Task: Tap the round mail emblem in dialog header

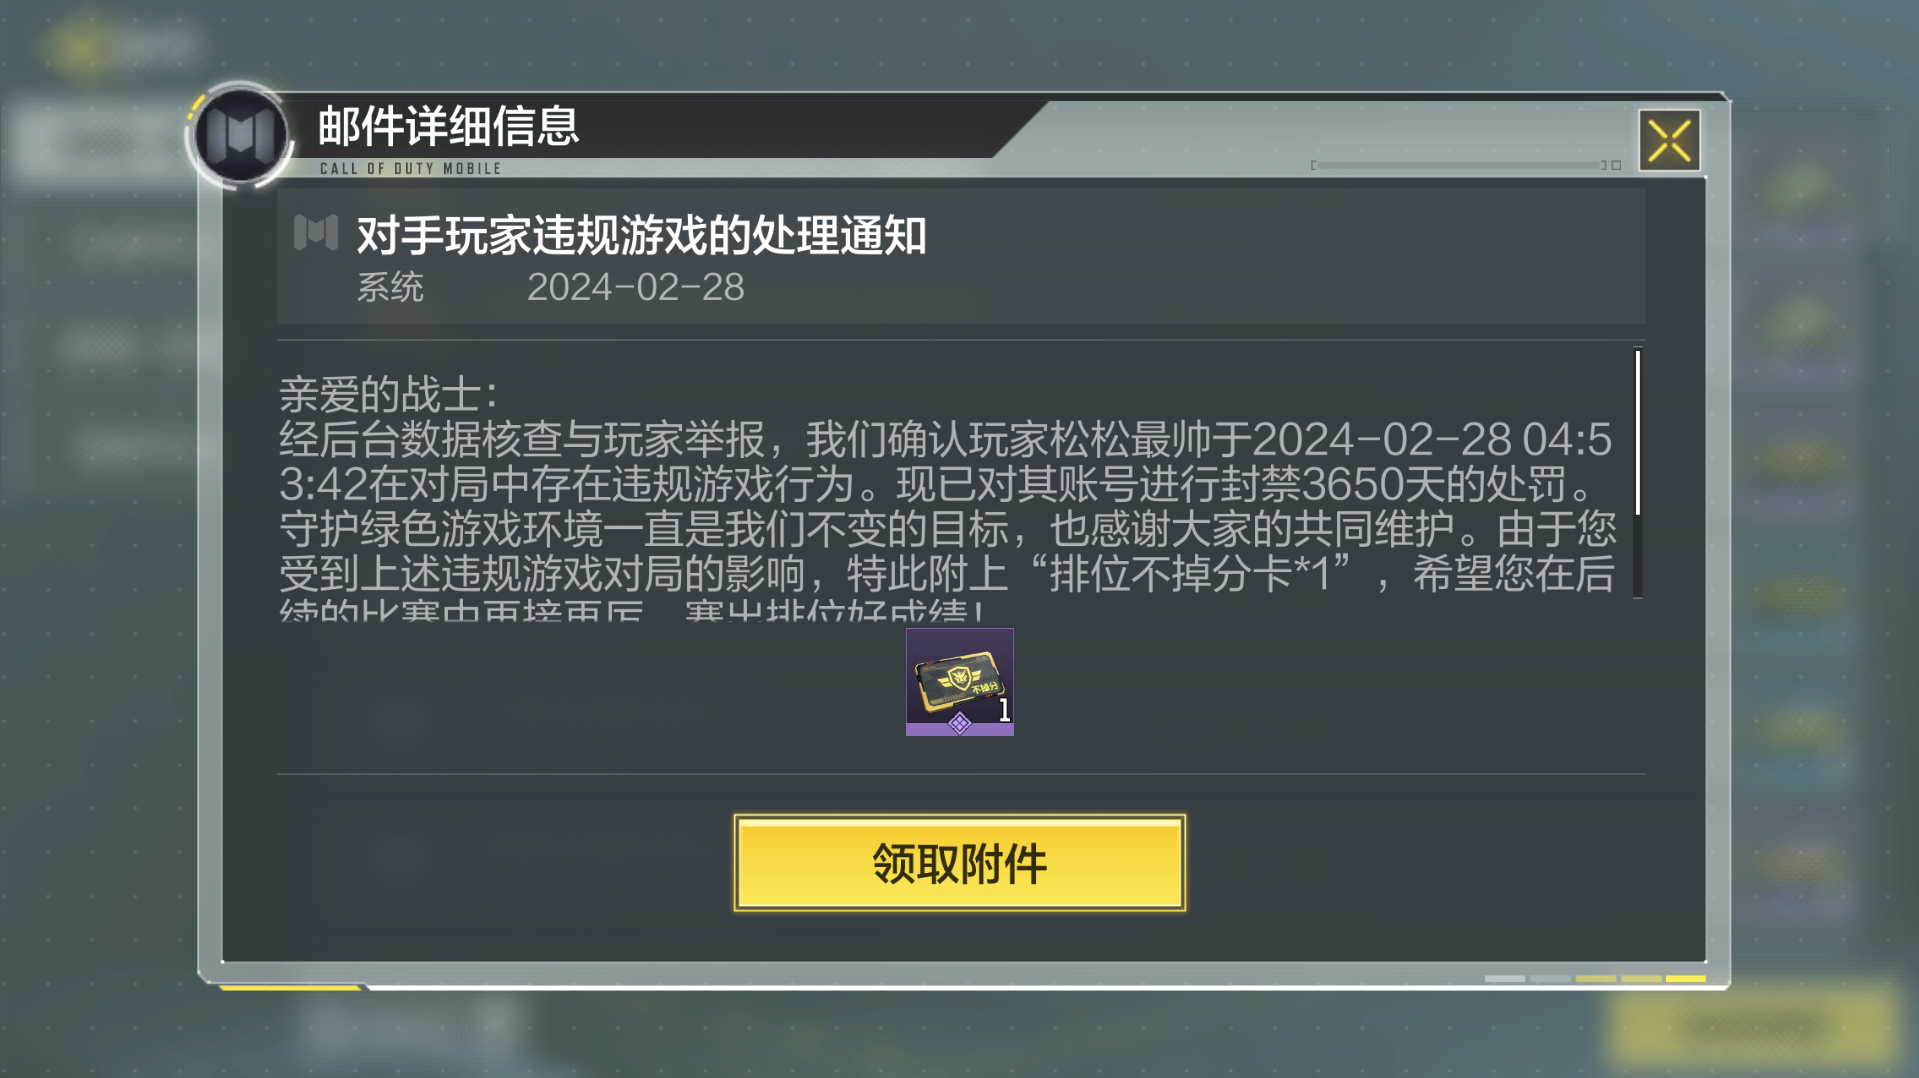Action: [x=240, y=135]
